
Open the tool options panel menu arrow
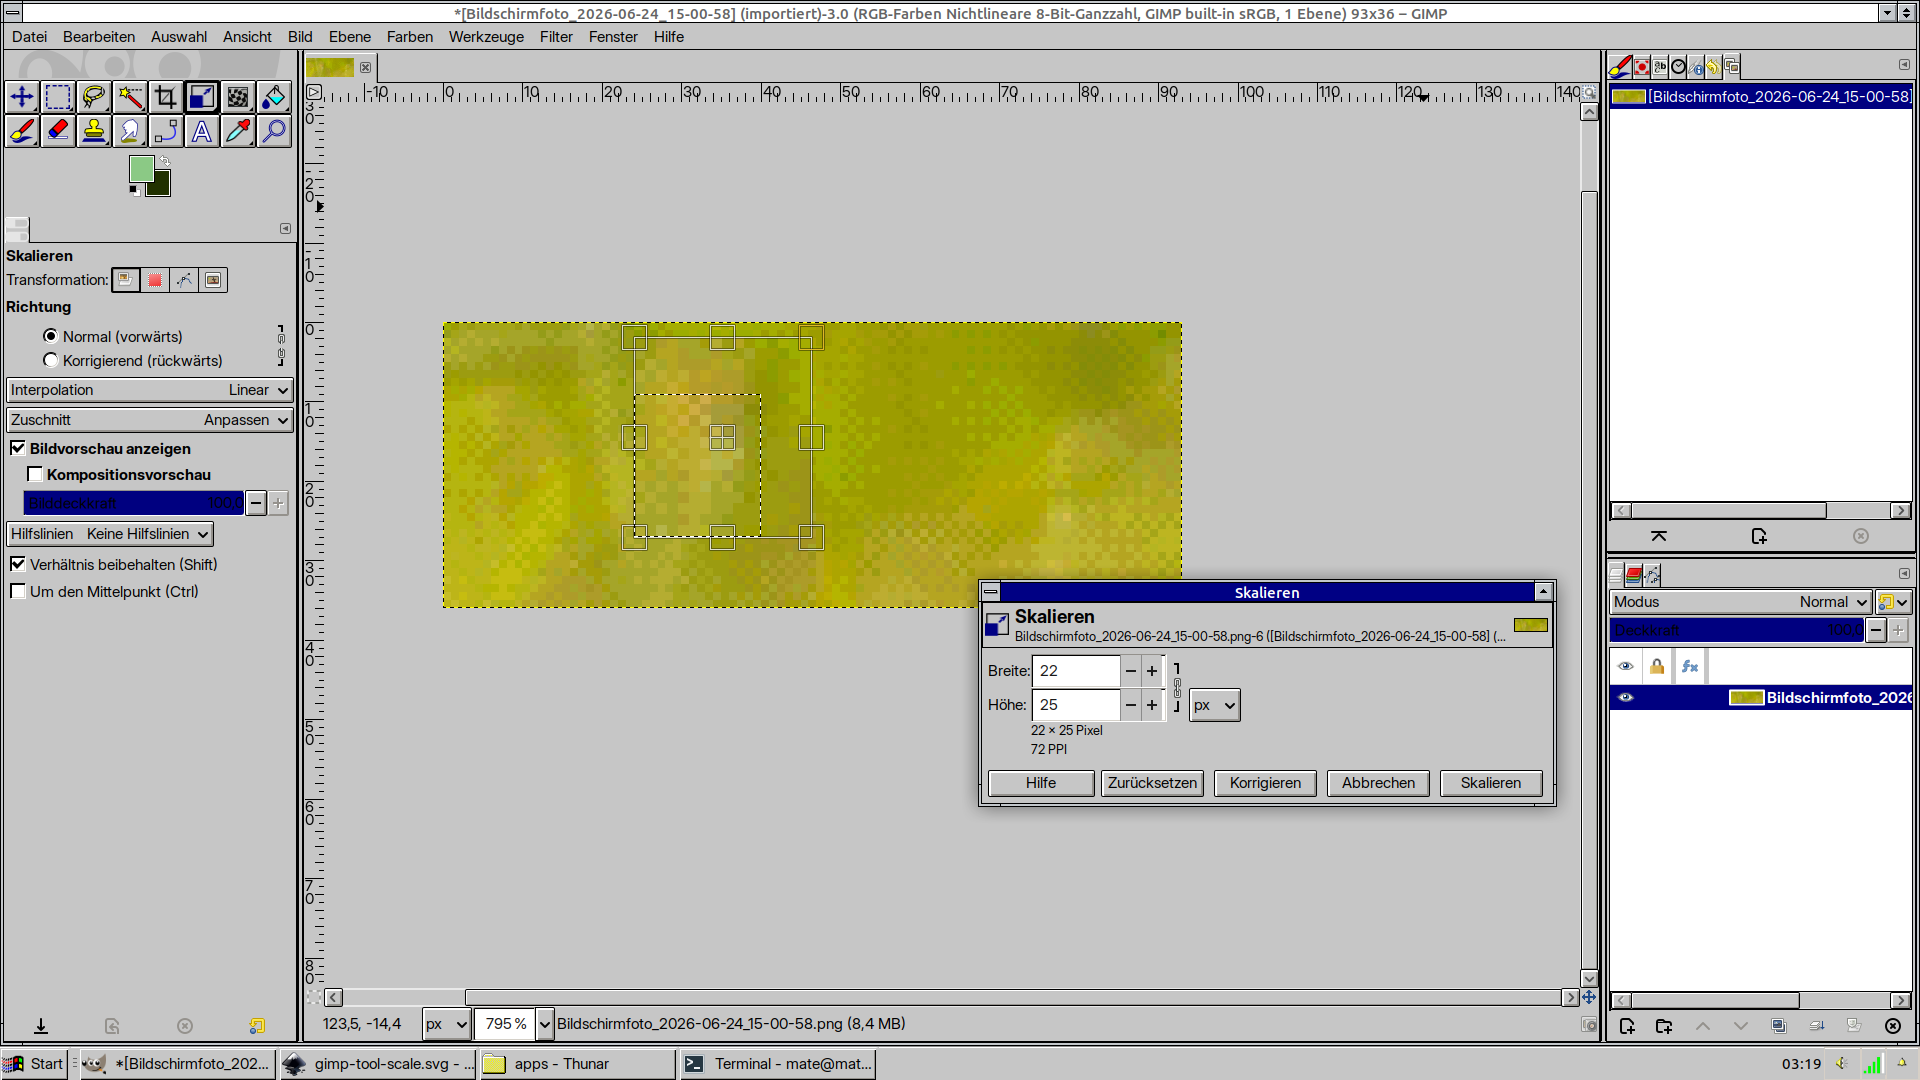285,229
